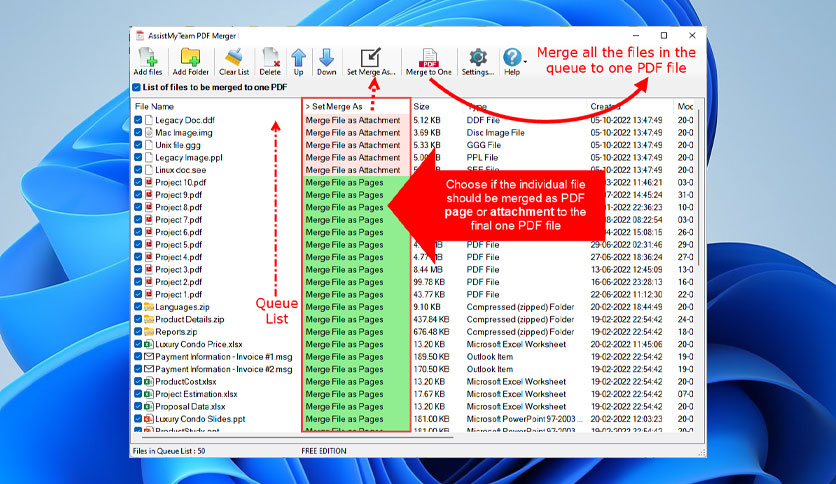Toggle 'List of files to be merged' checkbox
The image size is (836, 484).
click(x=136, y=87)
